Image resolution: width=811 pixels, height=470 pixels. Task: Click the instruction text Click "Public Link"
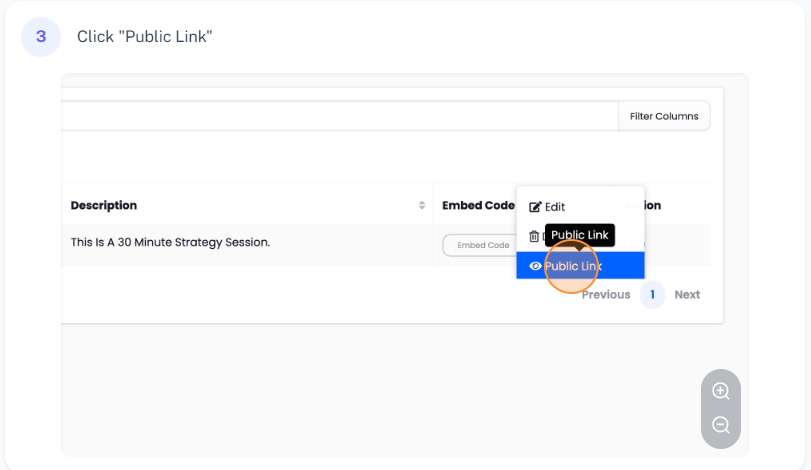coord(145,37)
